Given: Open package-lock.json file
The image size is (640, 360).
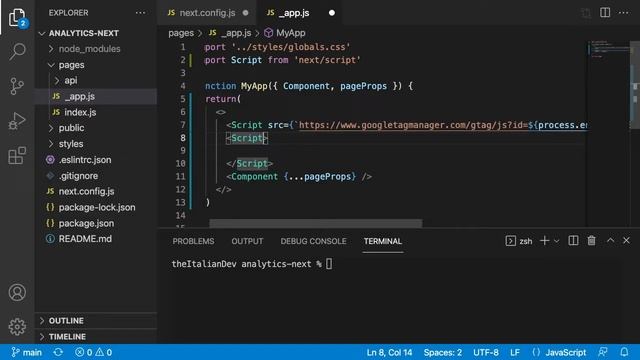Looking at the screenshot, I should [x=96, y=207].
